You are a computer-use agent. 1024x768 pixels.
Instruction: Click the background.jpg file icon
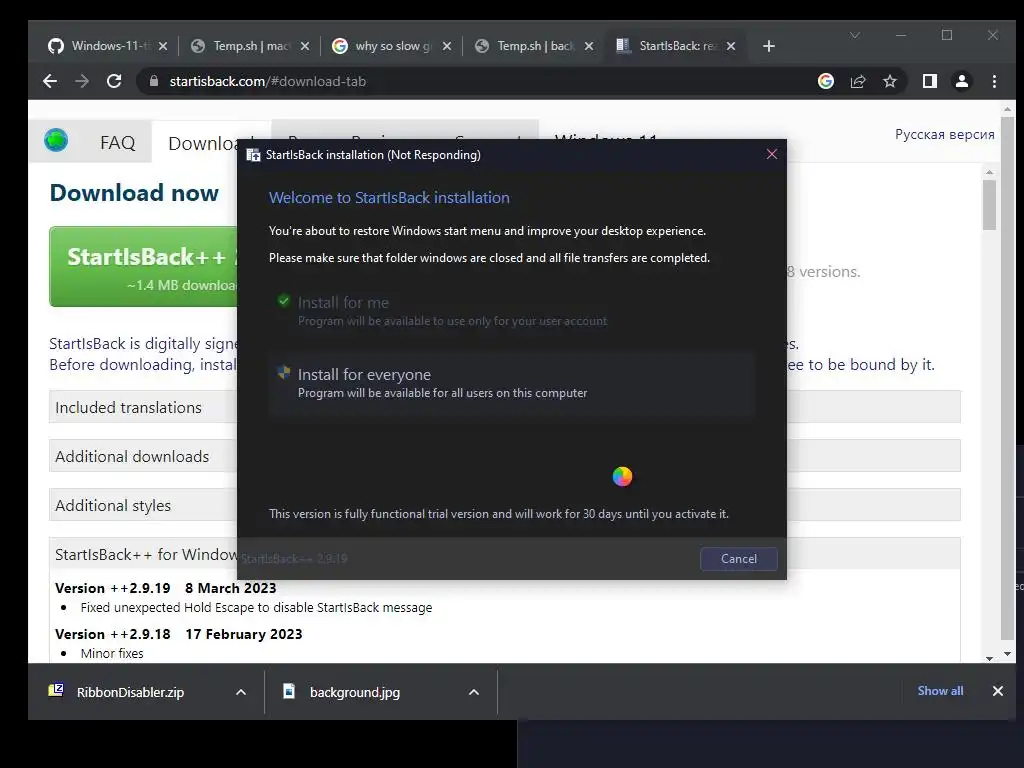coord(289,691)
